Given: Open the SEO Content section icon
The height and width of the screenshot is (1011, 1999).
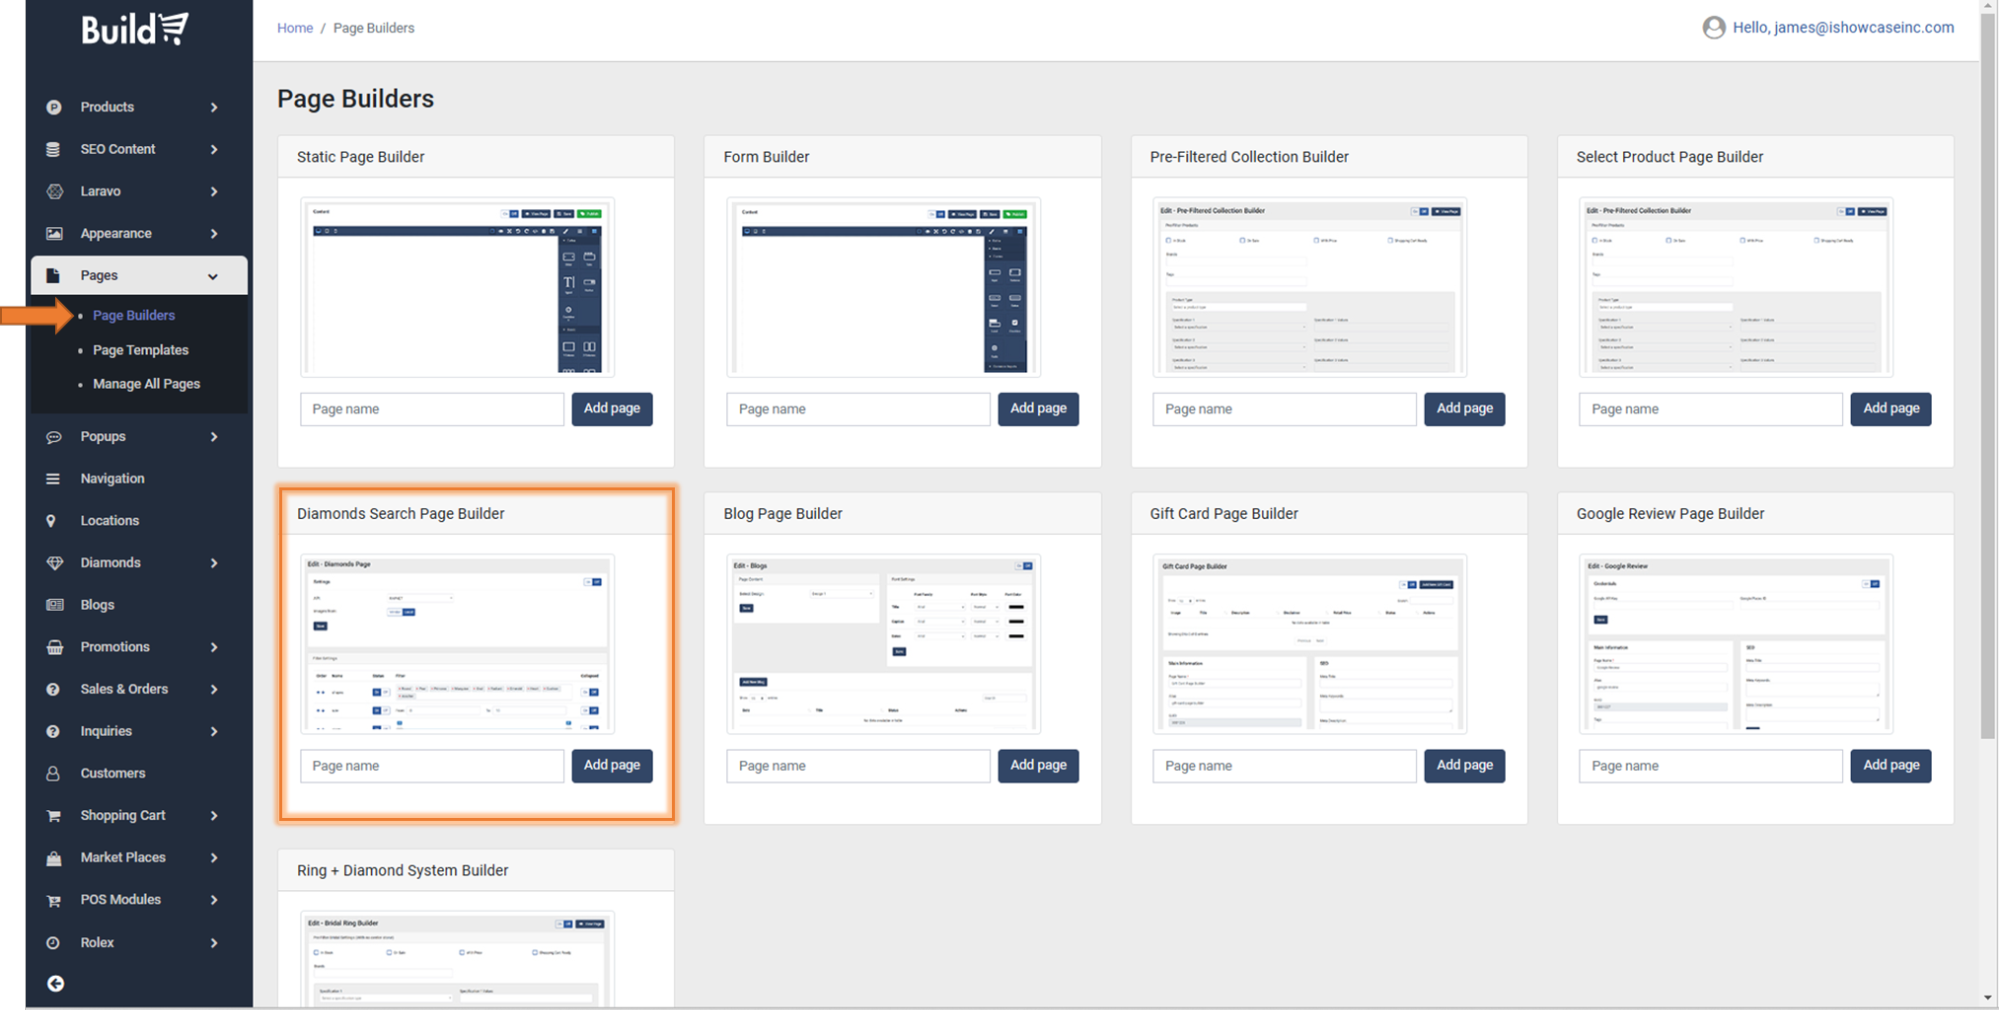Looking at the screenshot, I should [53, 149].
